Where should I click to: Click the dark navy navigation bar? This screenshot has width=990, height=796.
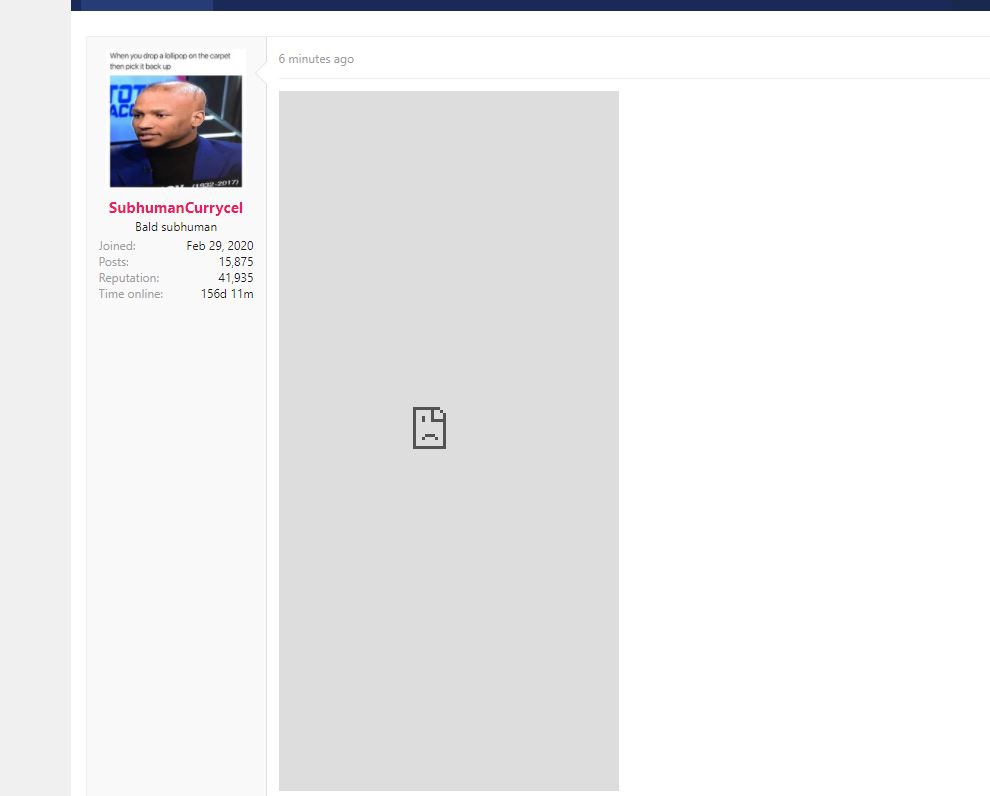coord(600,5)
